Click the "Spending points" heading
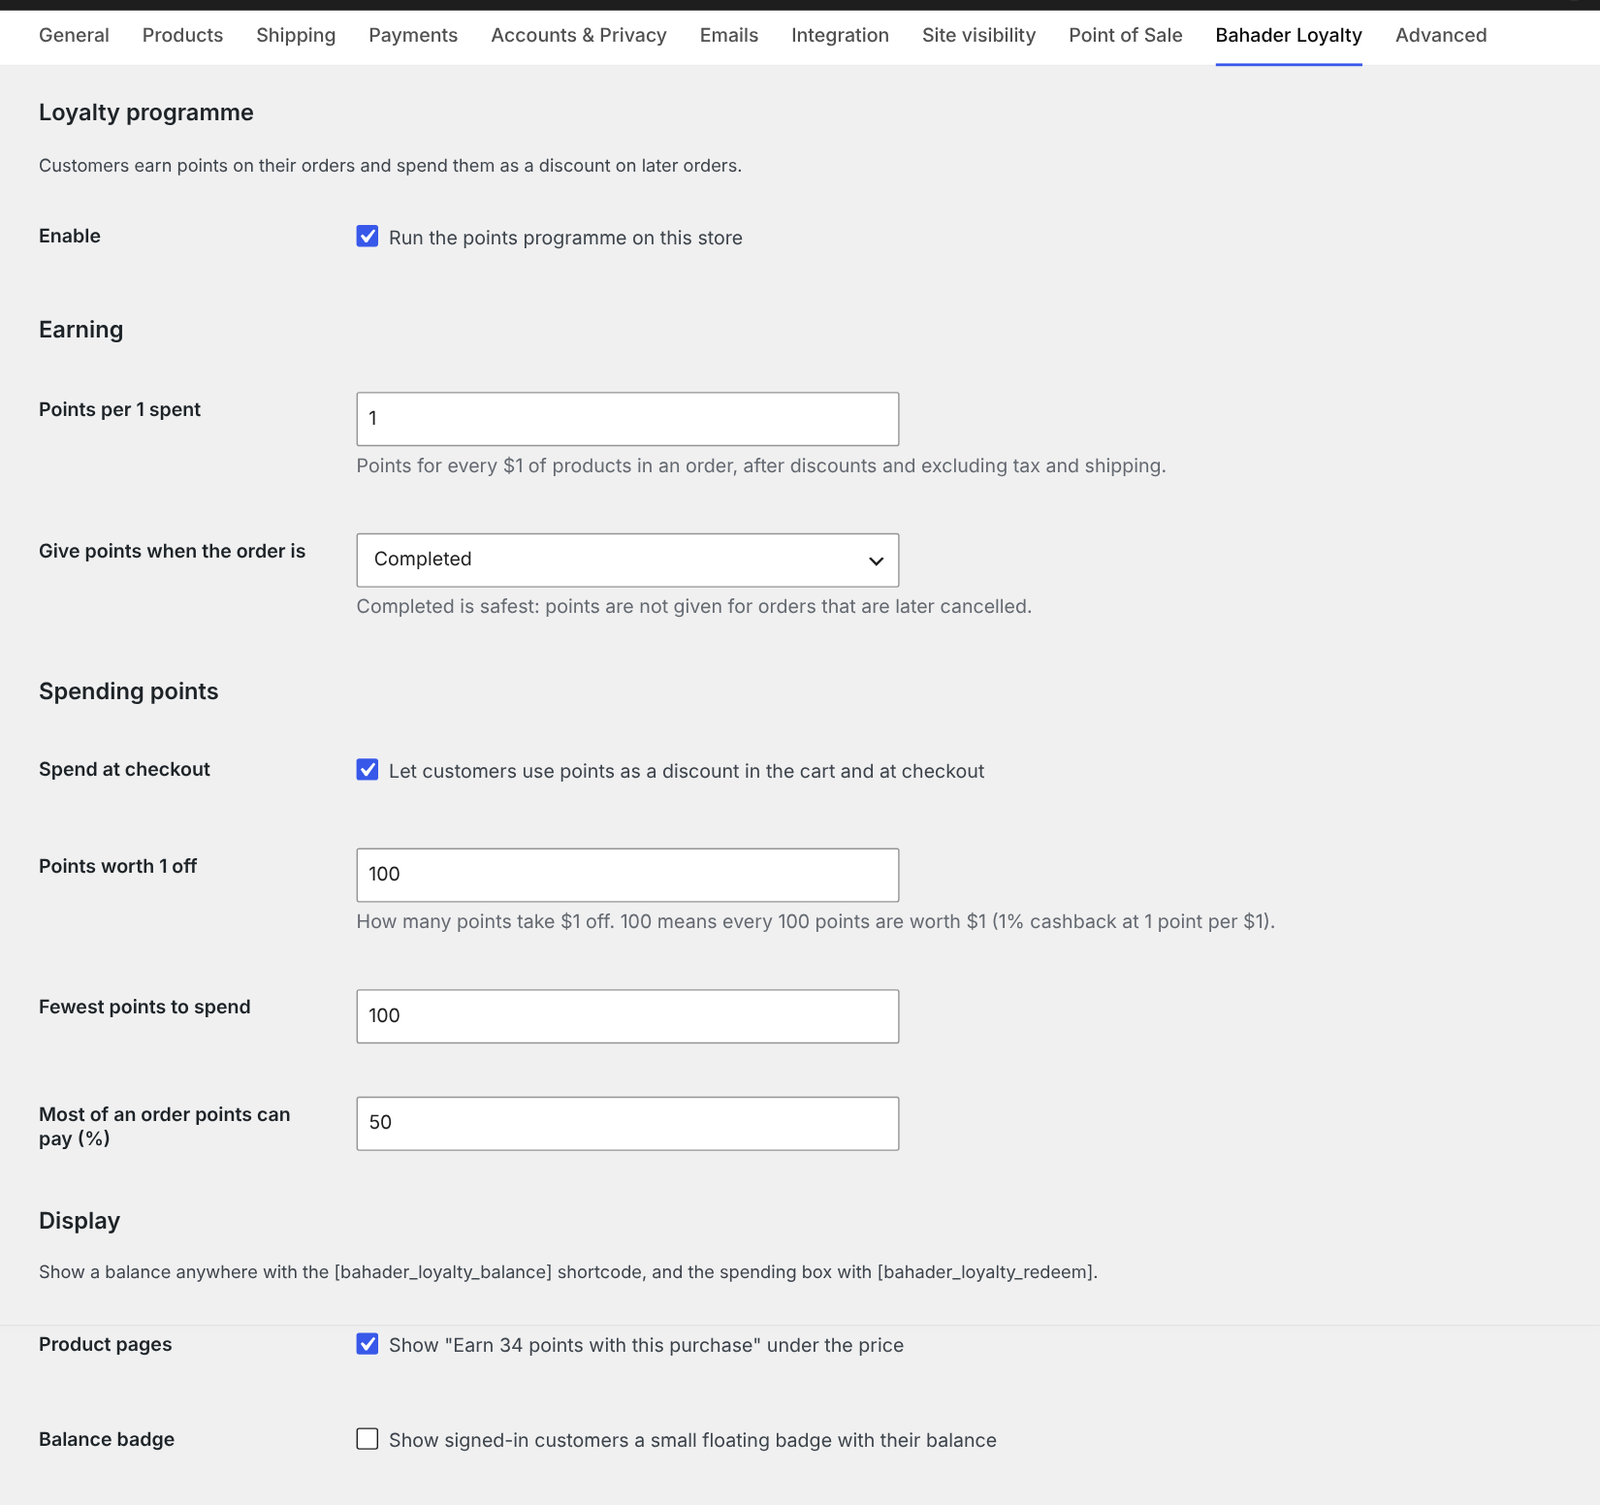The height and width of the screenshot is (1505, 1600). point(128,691)
